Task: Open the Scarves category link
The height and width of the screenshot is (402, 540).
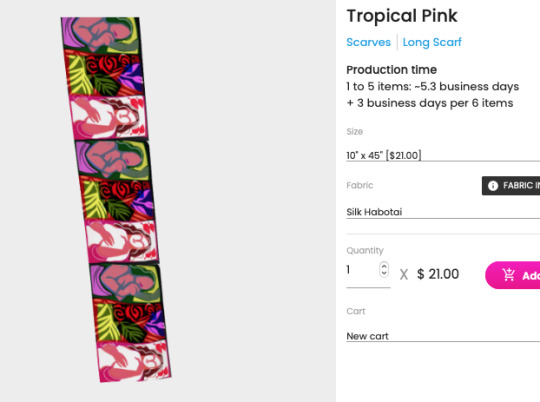Action: [368, 42]
